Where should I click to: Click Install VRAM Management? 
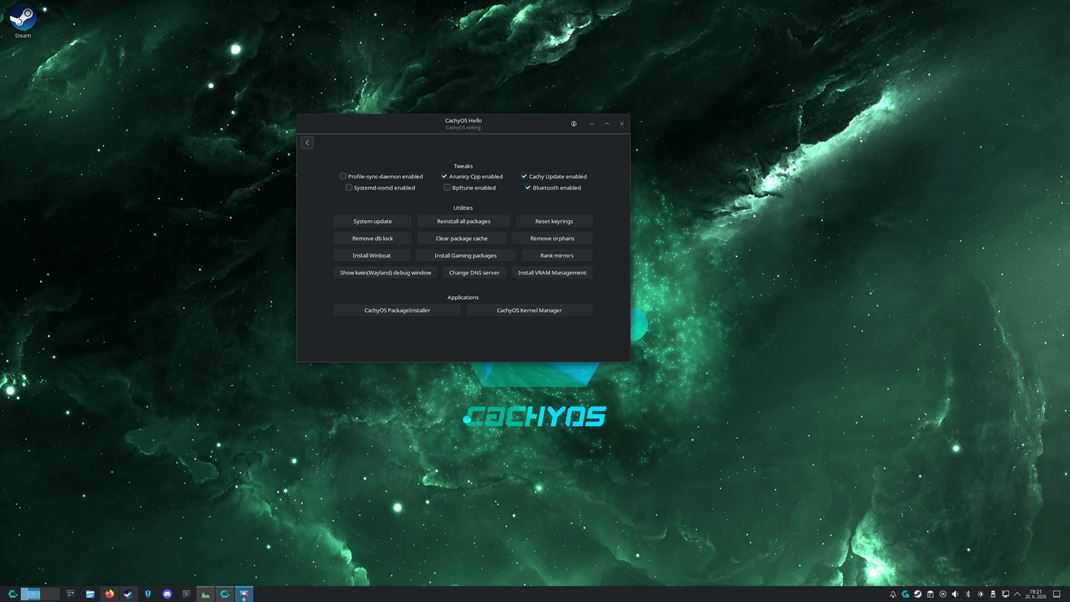tap(552, 272)
